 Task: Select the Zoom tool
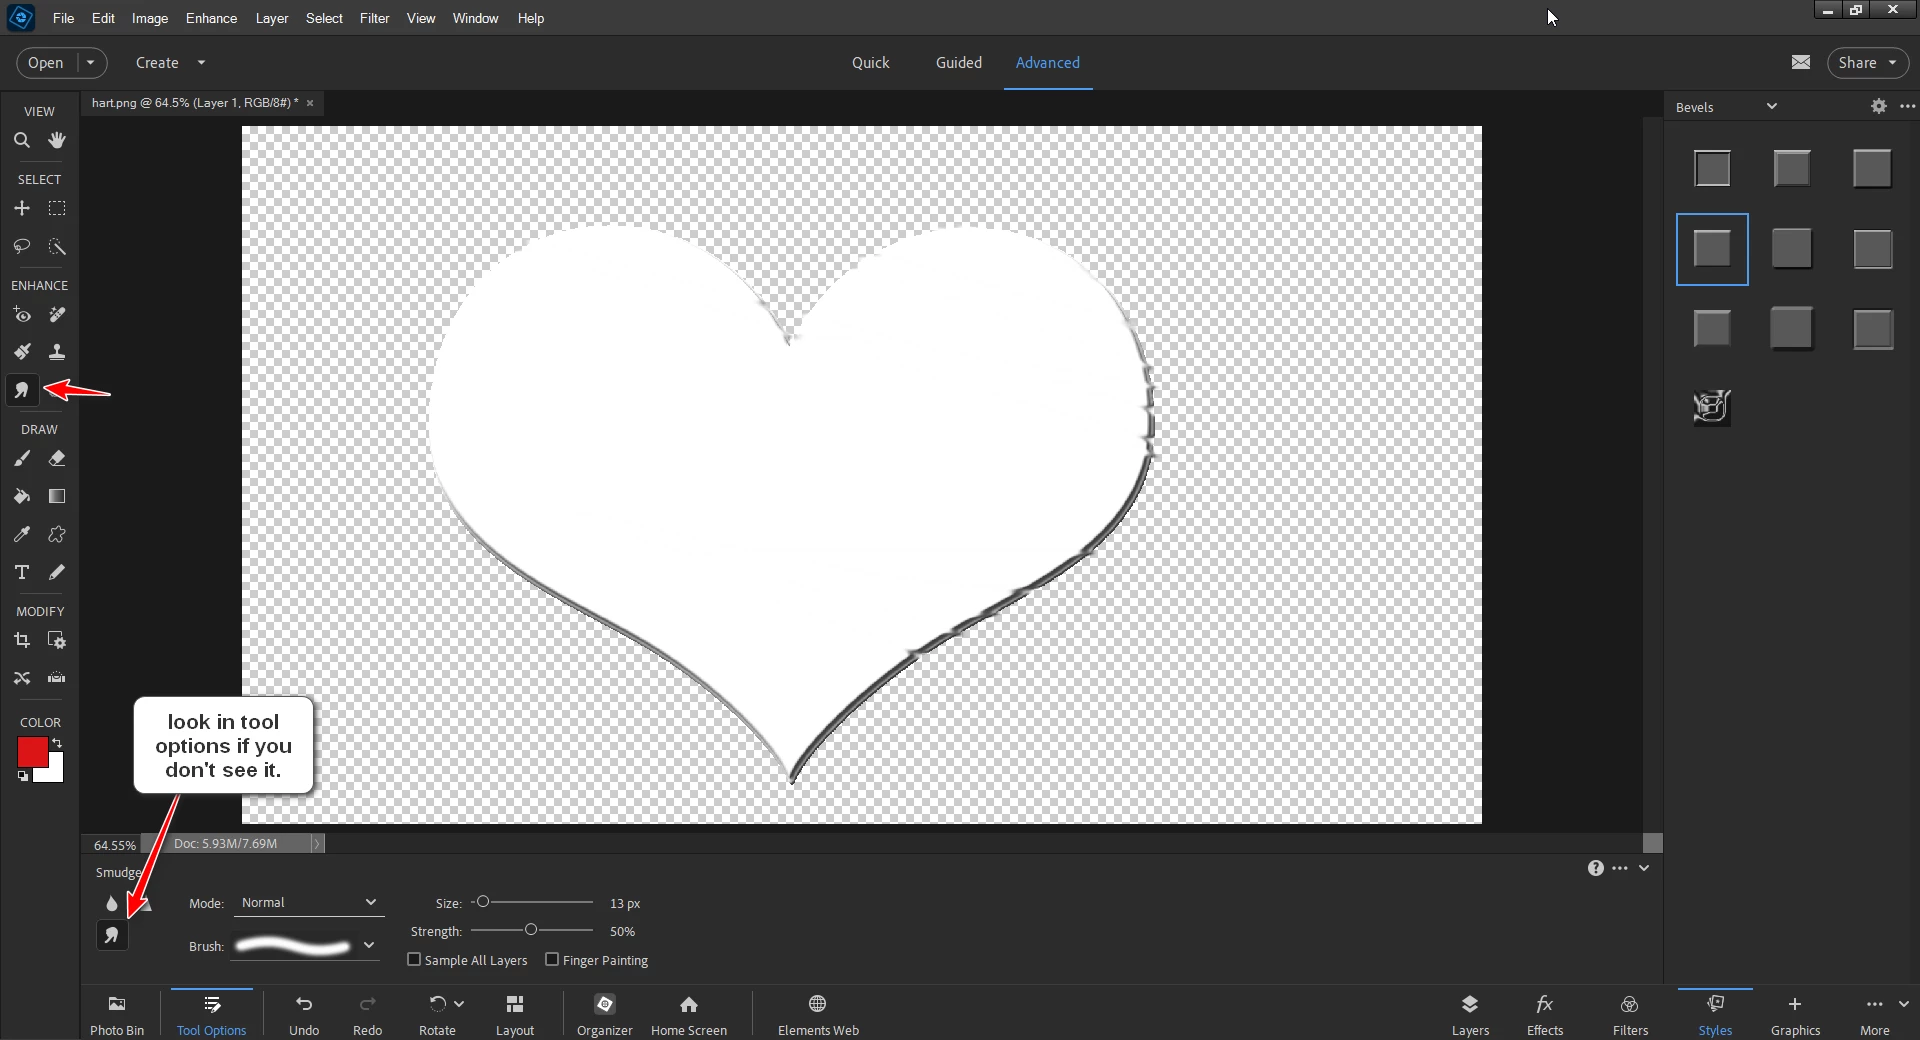click(22, 141)
